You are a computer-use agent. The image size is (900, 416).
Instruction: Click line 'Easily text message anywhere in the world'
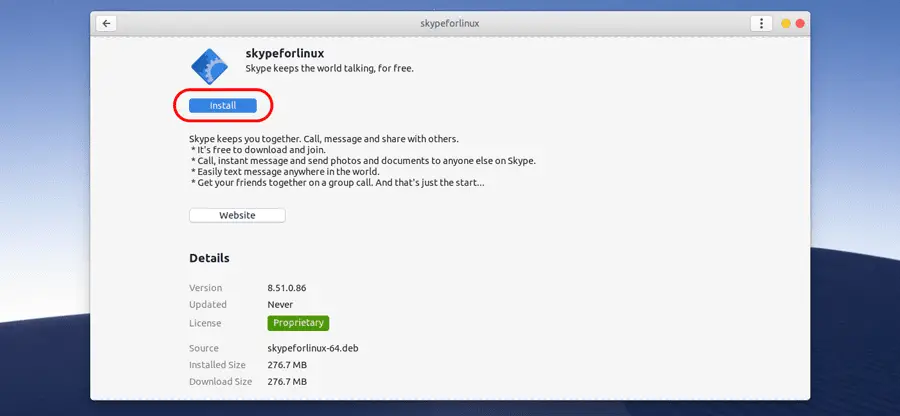[x=285, y=172]
